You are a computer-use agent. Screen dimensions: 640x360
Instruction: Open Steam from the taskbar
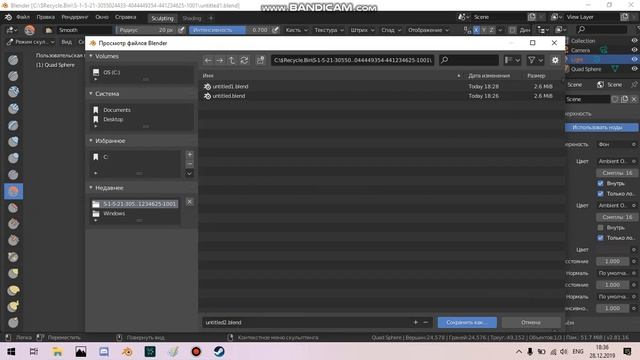(x=219, y=351)
